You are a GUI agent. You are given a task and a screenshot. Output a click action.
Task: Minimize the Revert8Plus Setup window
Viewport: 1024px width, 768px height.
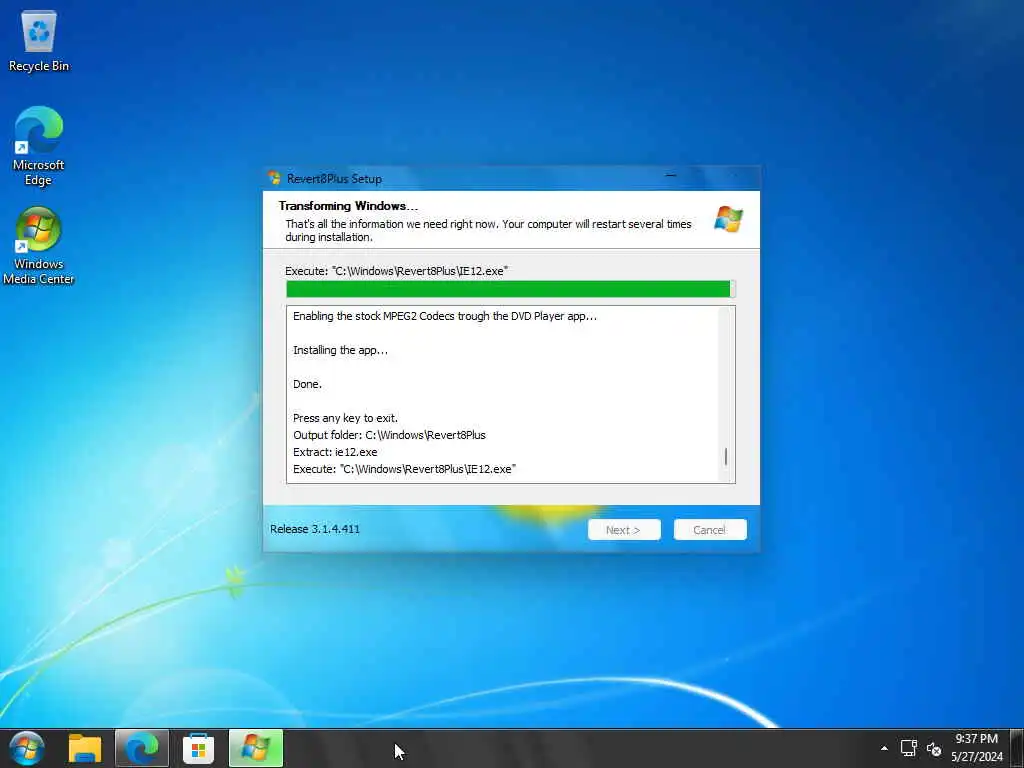coord(671,176)
